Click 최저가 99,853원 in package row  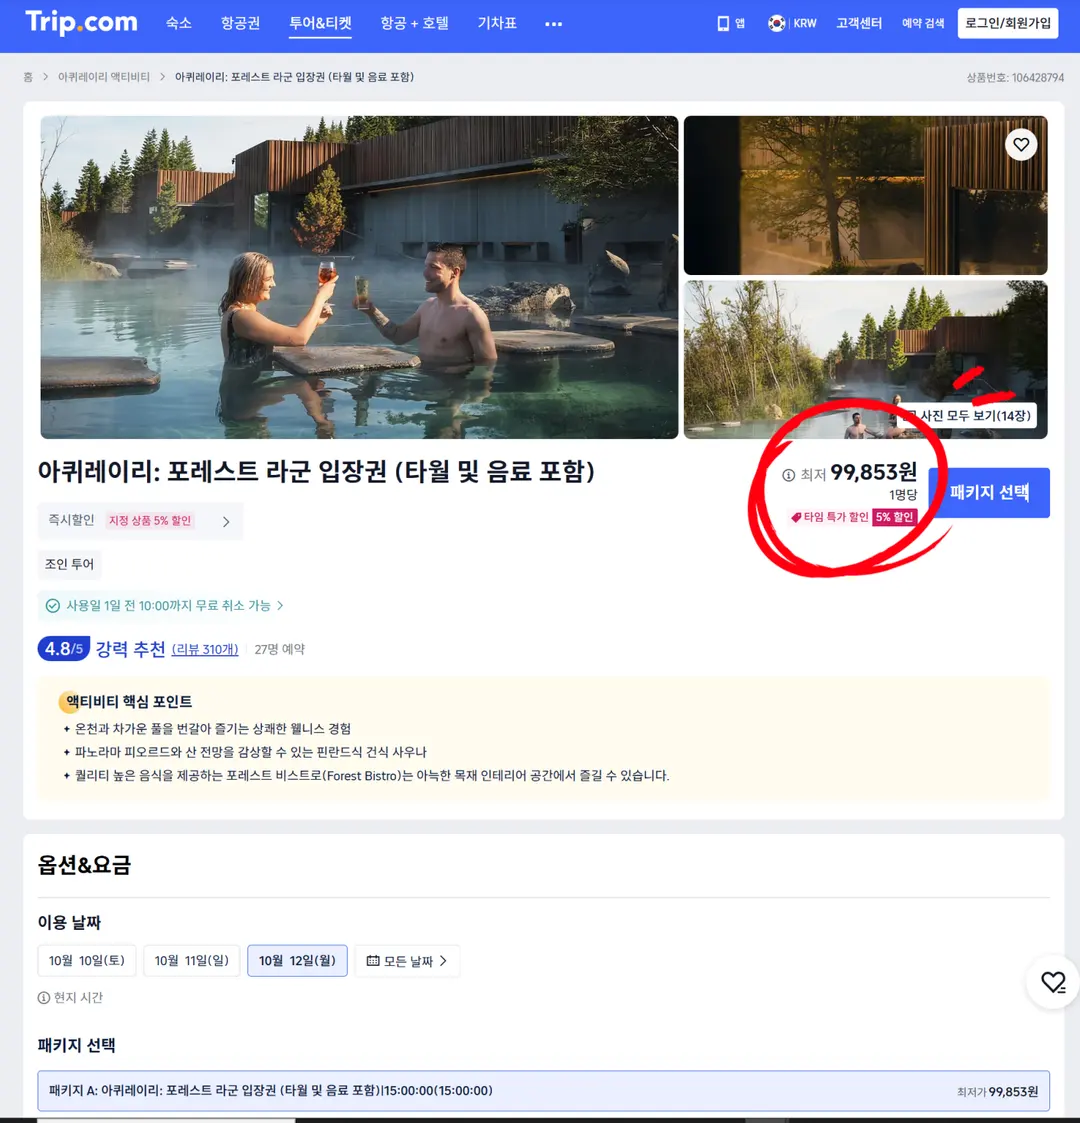[997, 1091]
